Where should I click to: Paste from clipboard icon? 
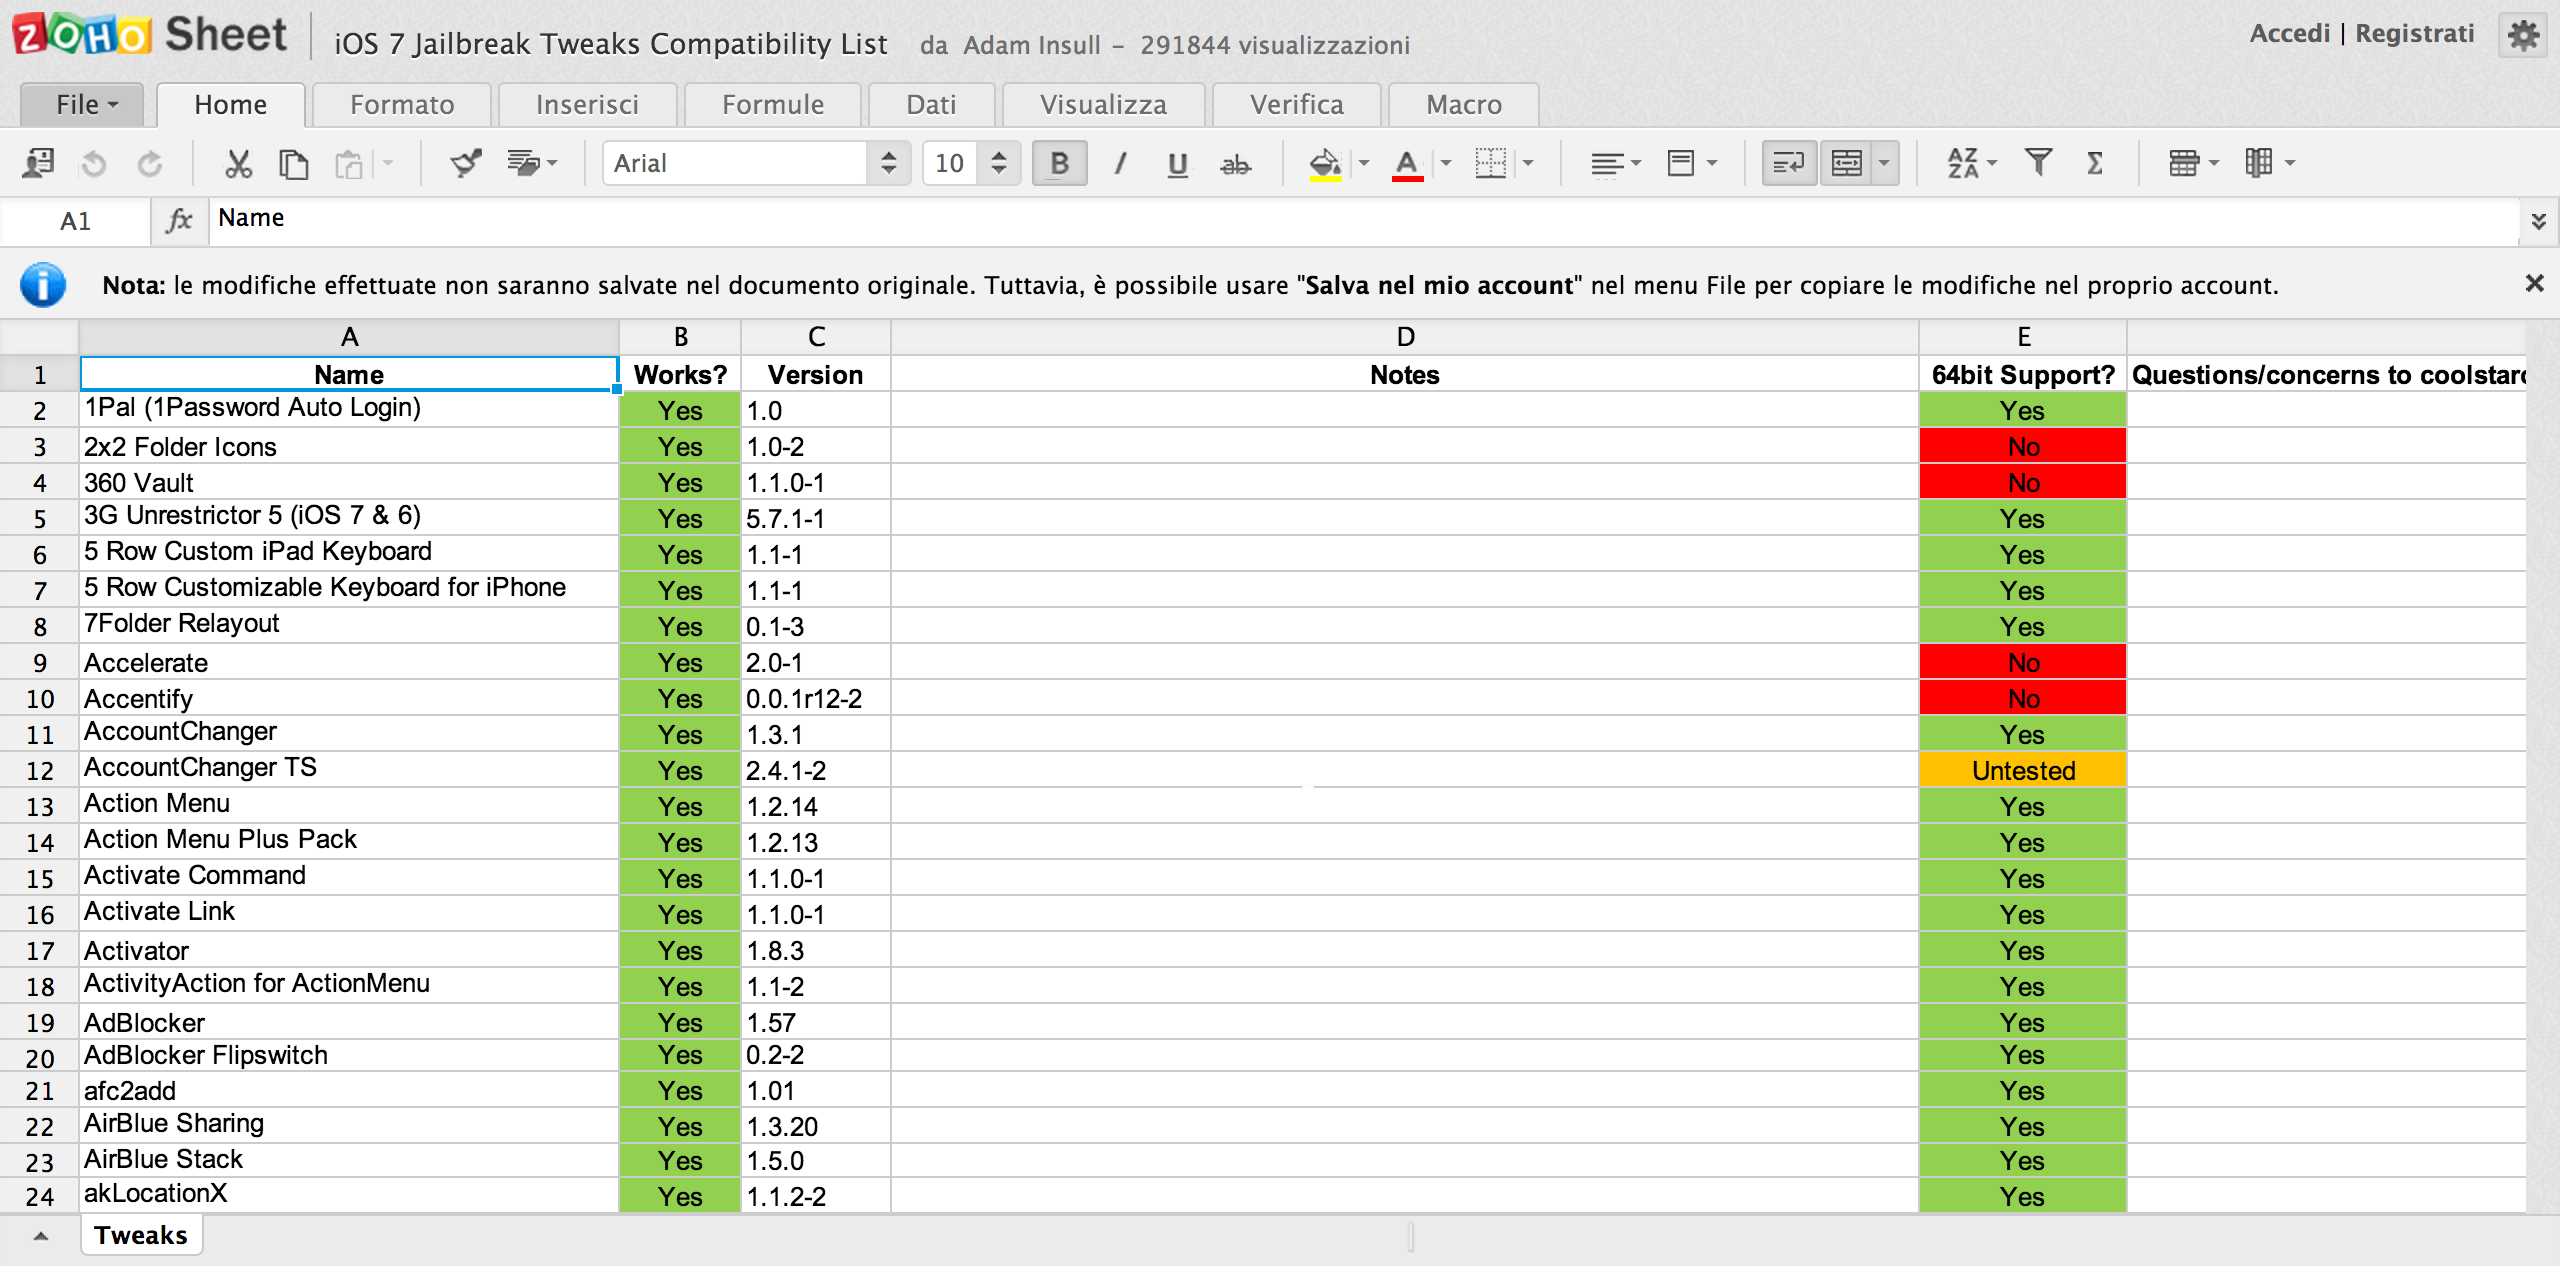(349, 163)
